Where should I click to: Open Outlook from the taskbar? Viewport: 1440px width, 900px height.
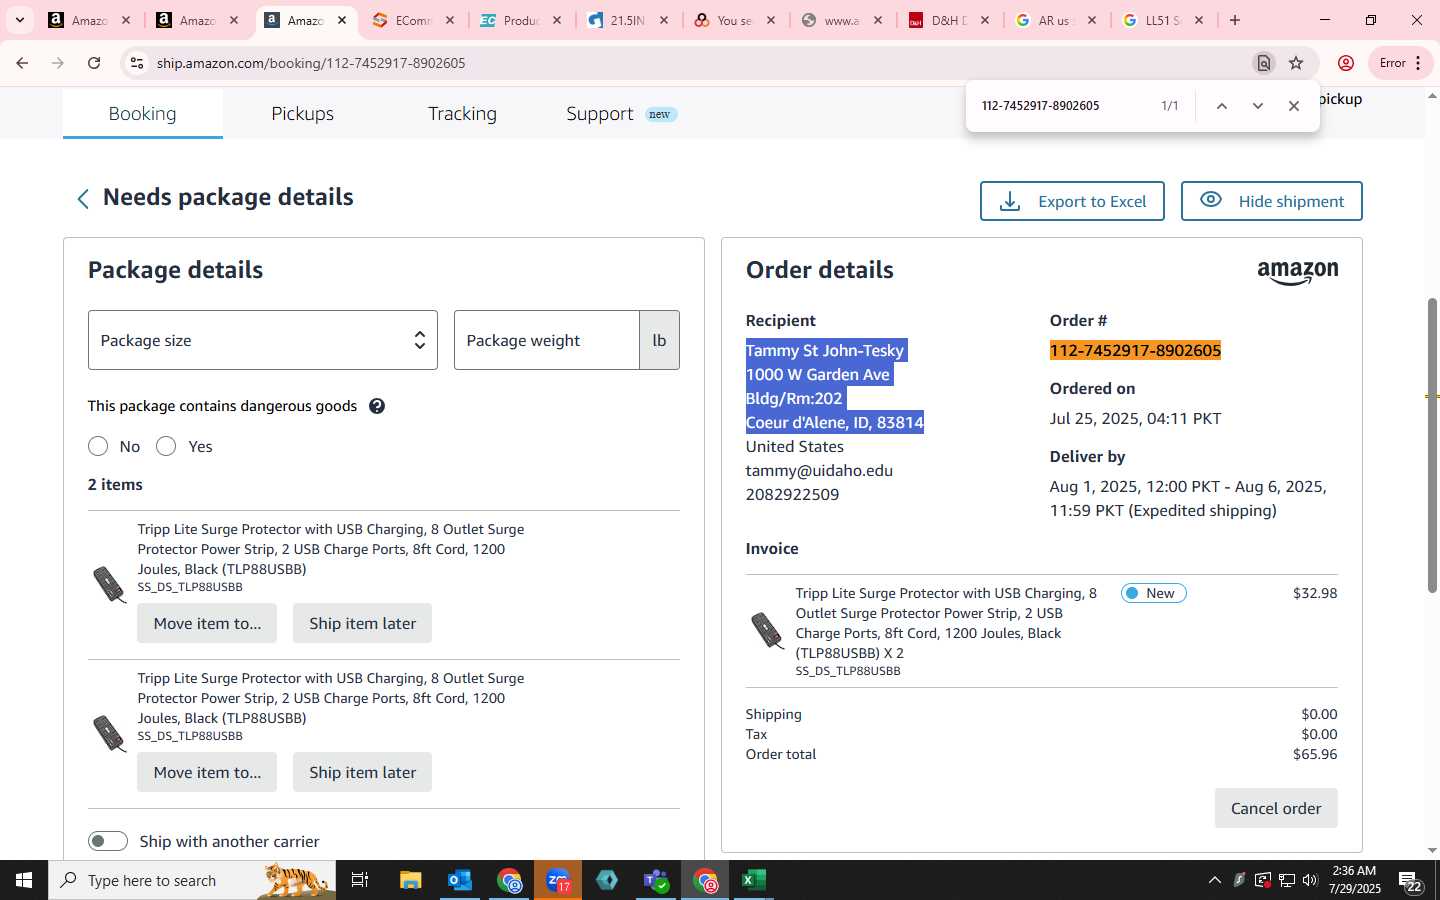[x=460, y=880]
